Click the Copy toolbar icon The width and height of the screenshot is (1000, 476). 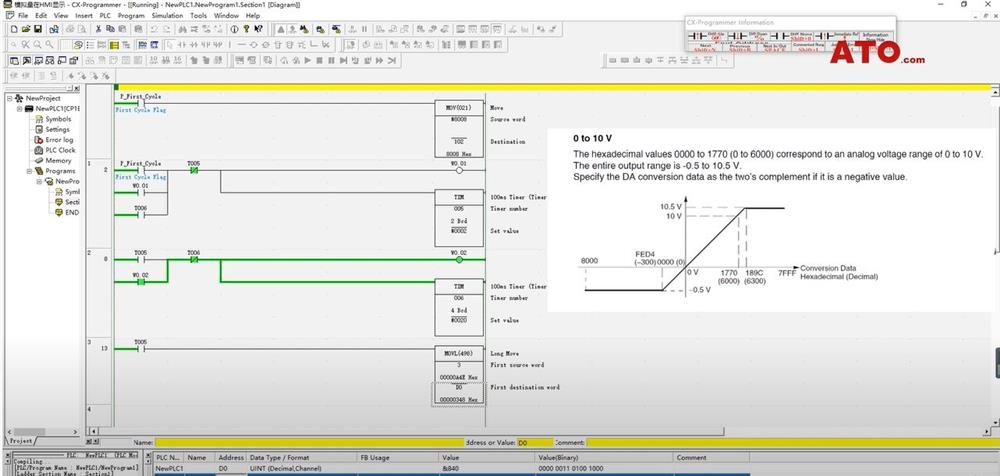(x=110, y=29)
